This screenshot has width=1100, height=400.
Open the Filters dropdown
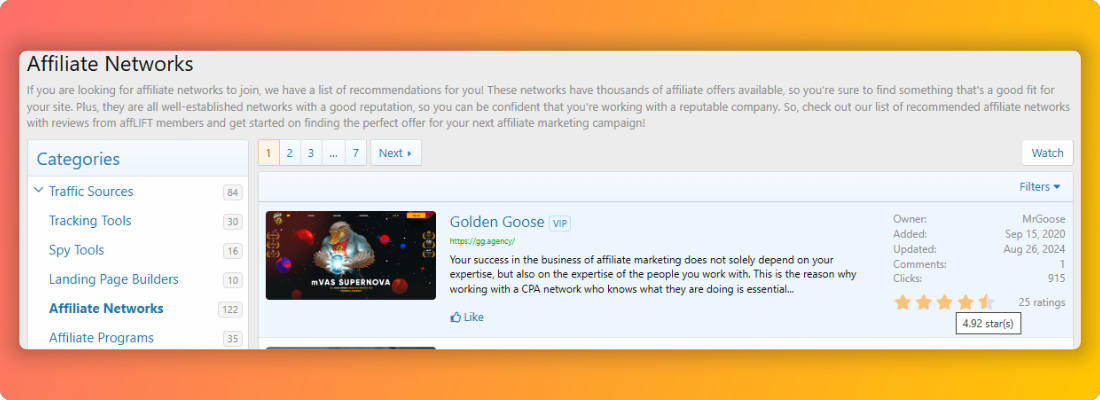tap(1040, 187)
